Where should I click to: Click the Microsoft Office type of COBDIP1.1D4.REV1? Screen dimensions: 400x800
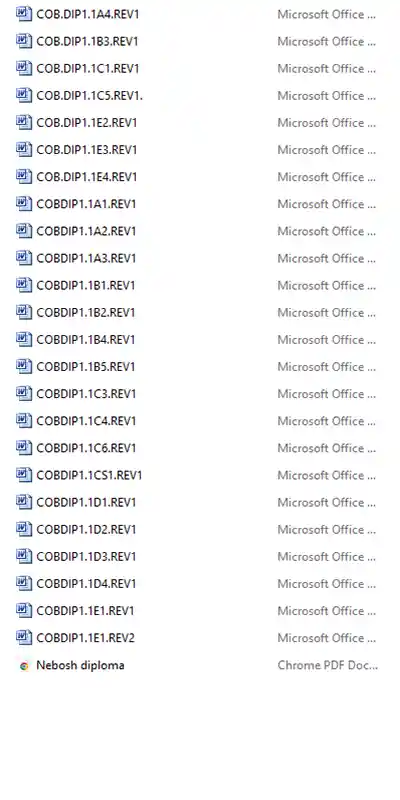(327, 583)
